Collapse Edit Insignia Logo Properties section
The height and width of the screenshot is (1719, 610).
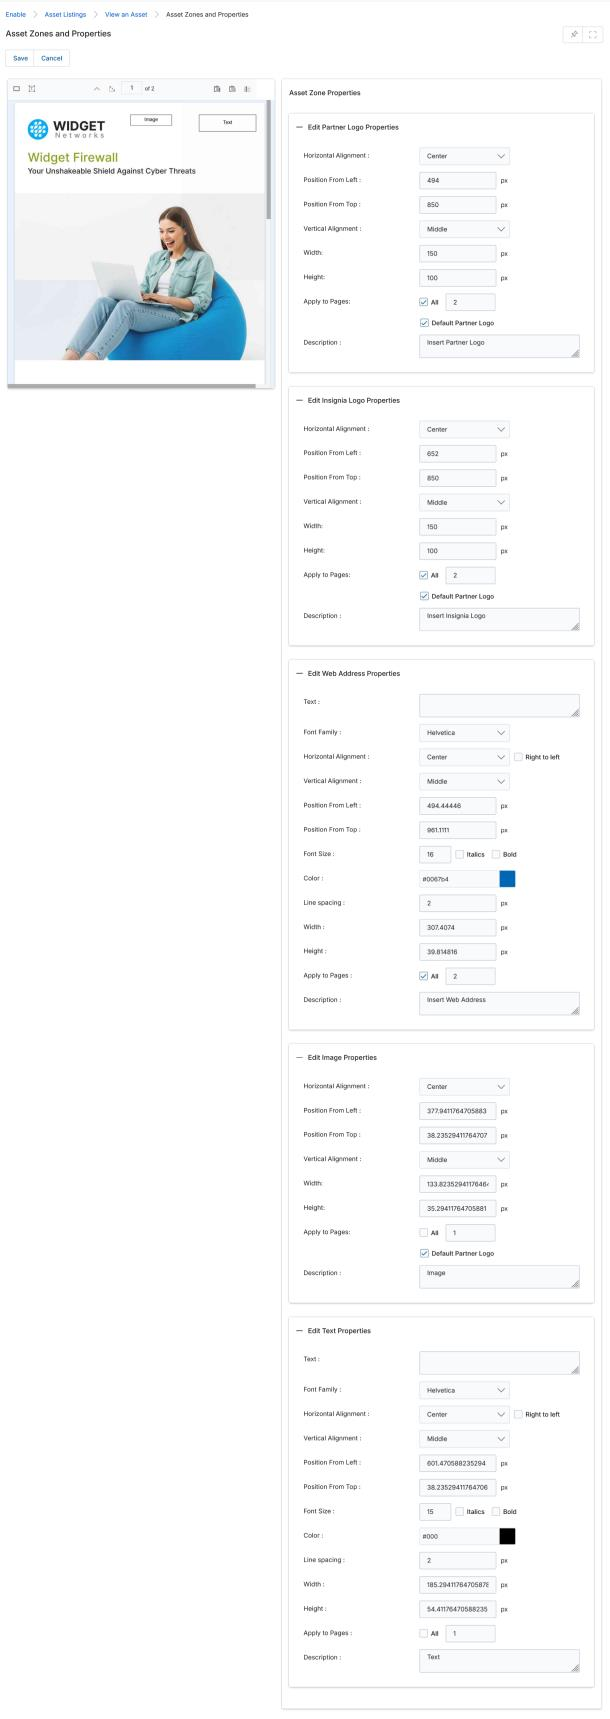pos(300,400)
